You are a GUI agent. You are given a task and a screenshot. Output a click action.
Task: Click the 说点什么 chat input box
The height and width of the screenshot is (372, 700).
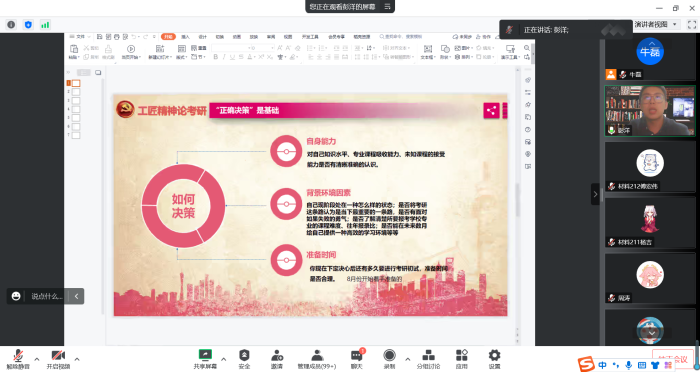tap(47, 296)
